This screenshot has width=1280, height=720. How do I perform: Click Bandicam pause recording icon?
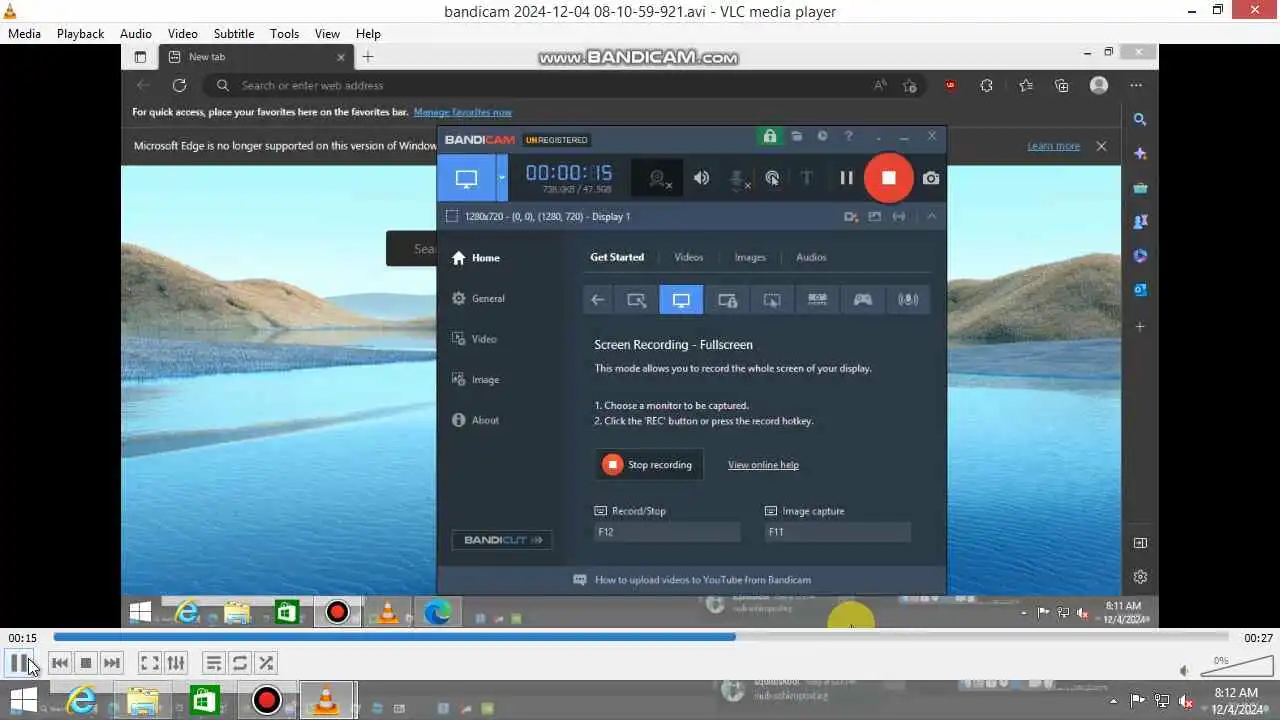pyautogui.click(x=846, y=178)
